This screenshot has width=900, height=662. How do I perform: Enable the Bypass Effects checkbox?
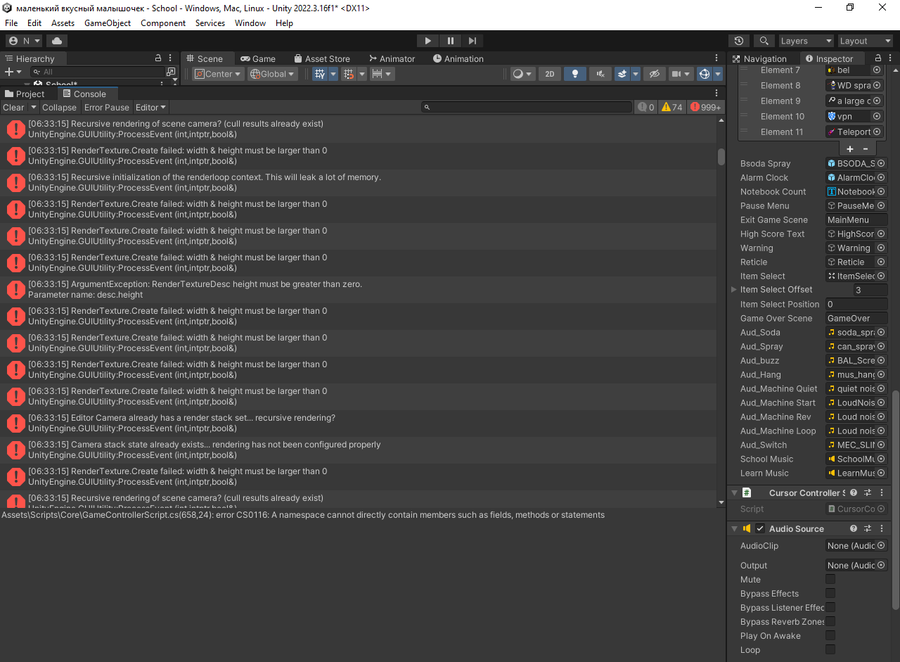[830, 593]
